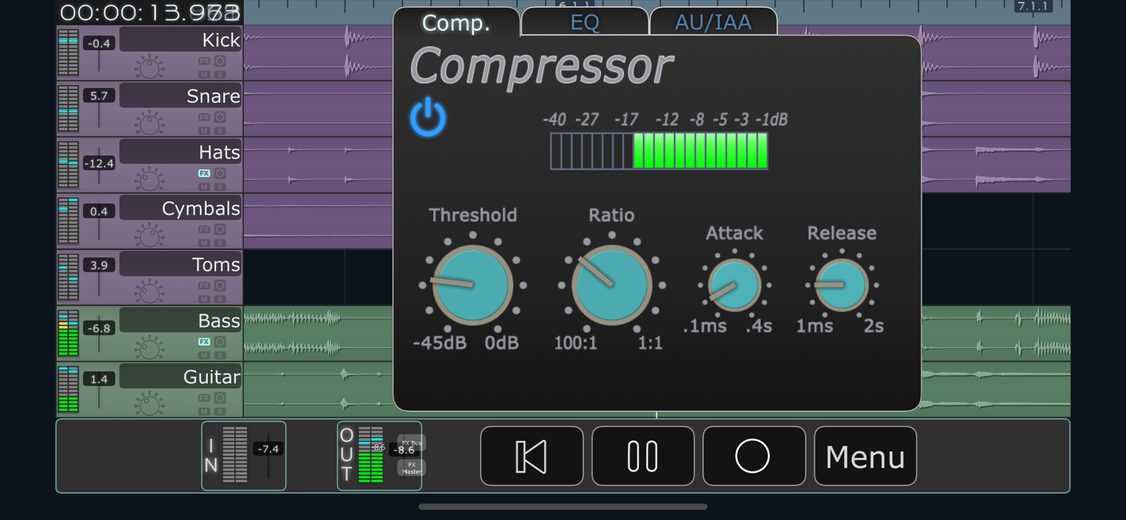Solo the Cymbals track

[220, 243]
